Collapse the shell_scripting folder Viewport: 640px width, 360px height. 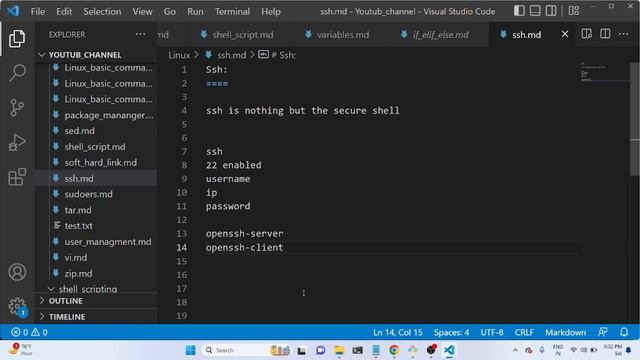tap(96, 289)
